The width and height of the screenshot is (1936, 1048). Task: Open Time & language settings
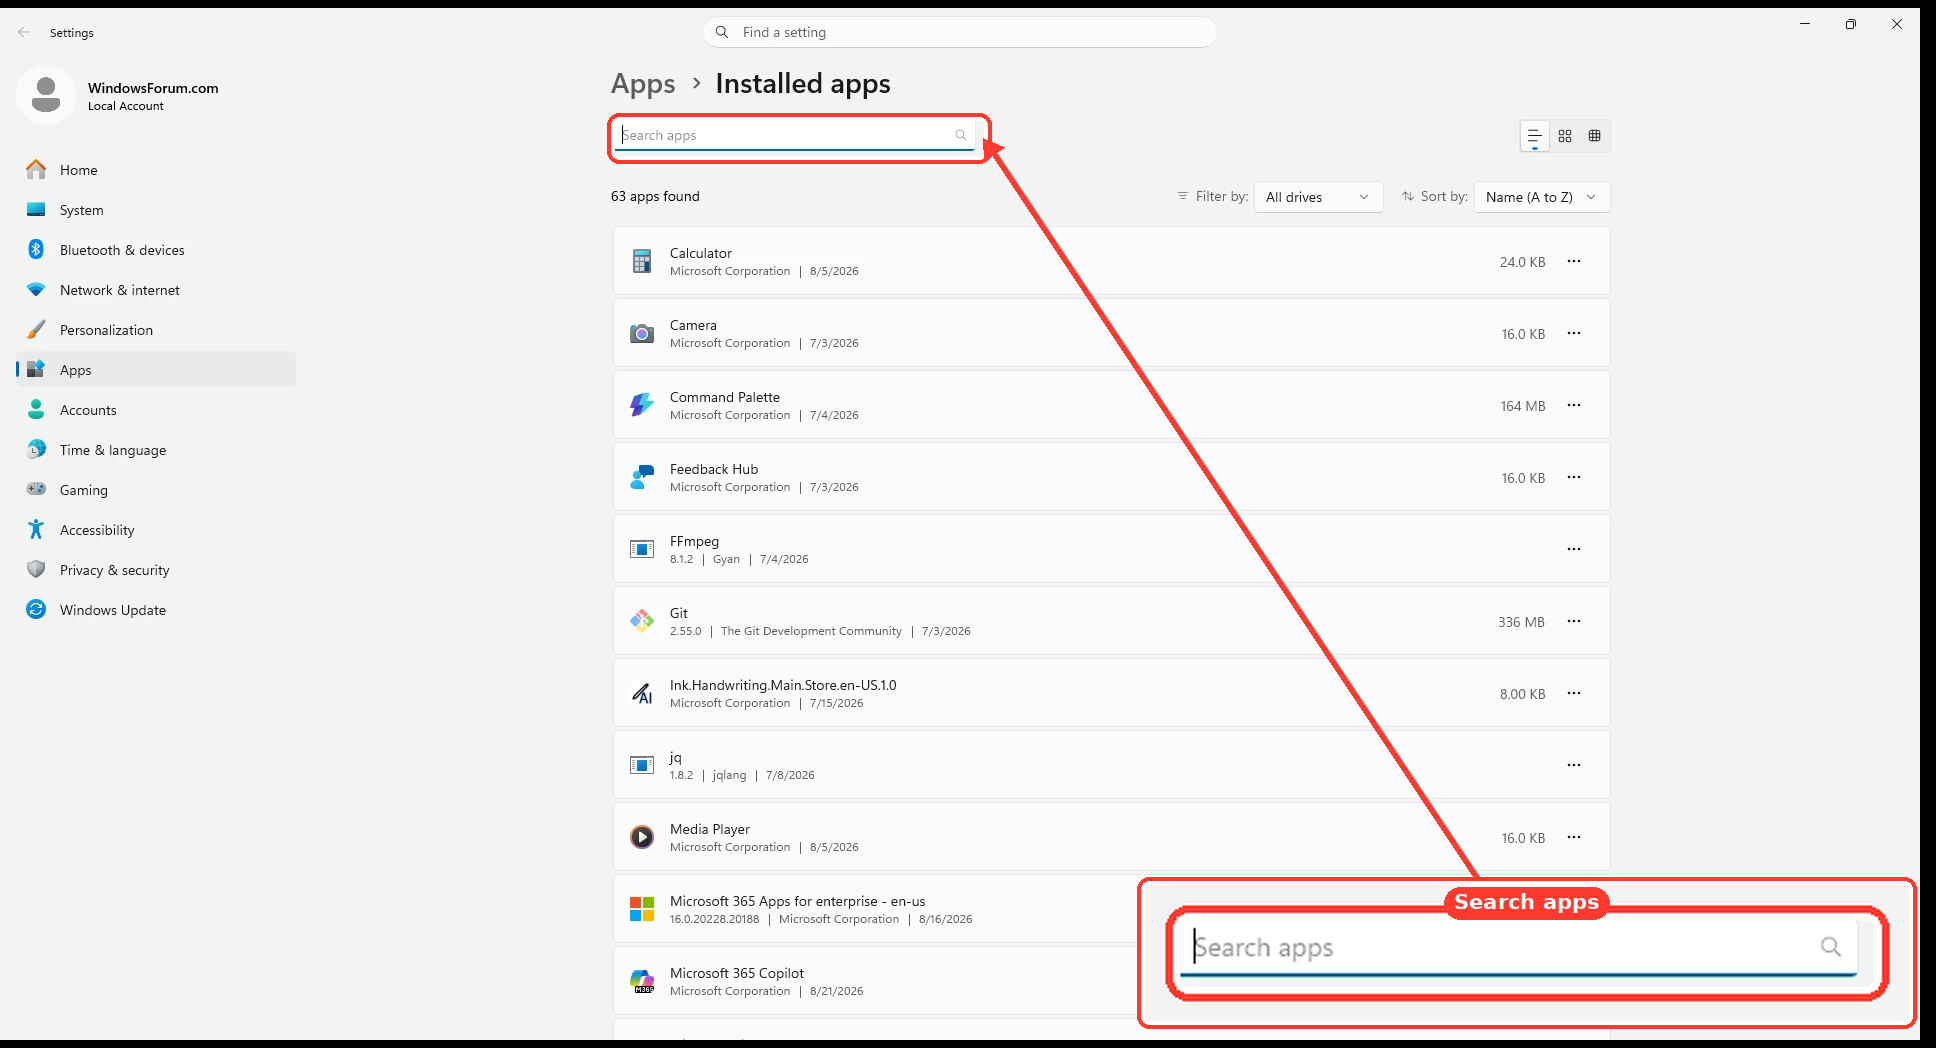tap(156, 450)
